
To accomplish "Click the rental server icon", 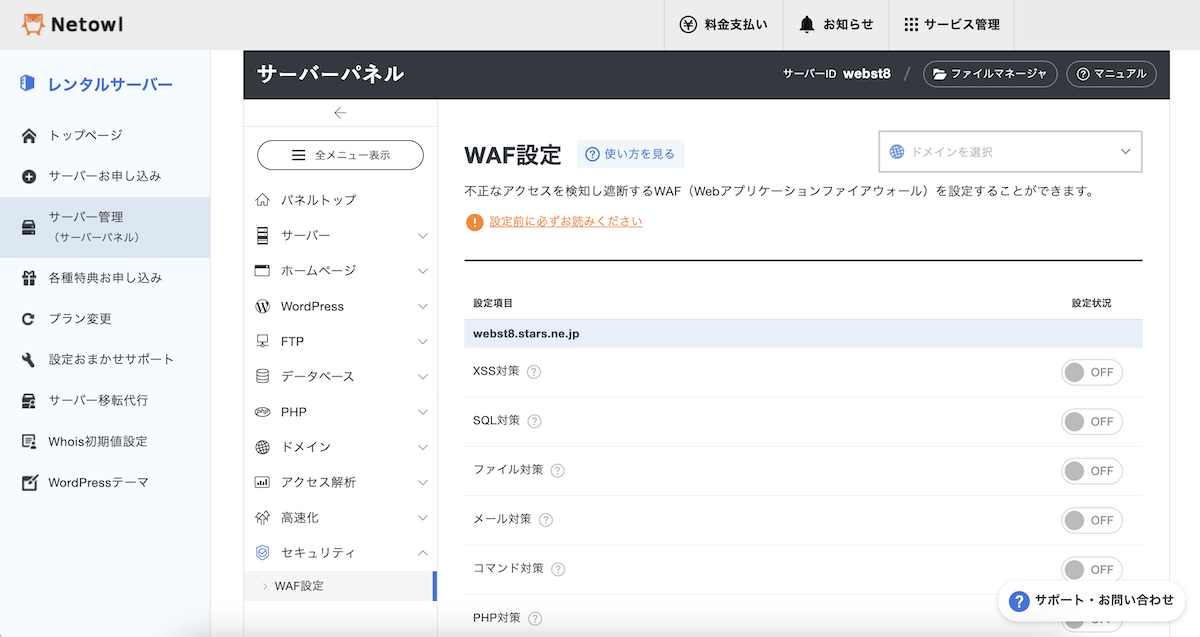I will pyautogui.click(x=29, y=84).
